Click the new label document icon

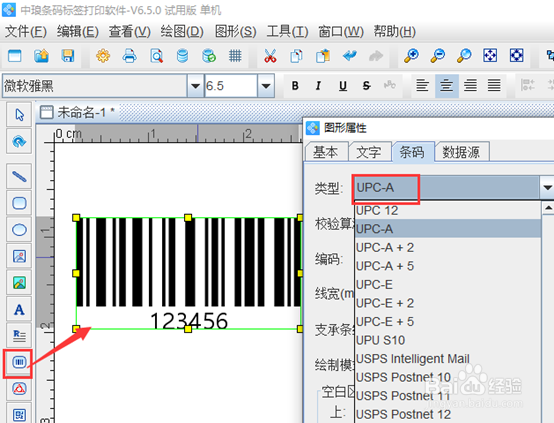point(14,56)
